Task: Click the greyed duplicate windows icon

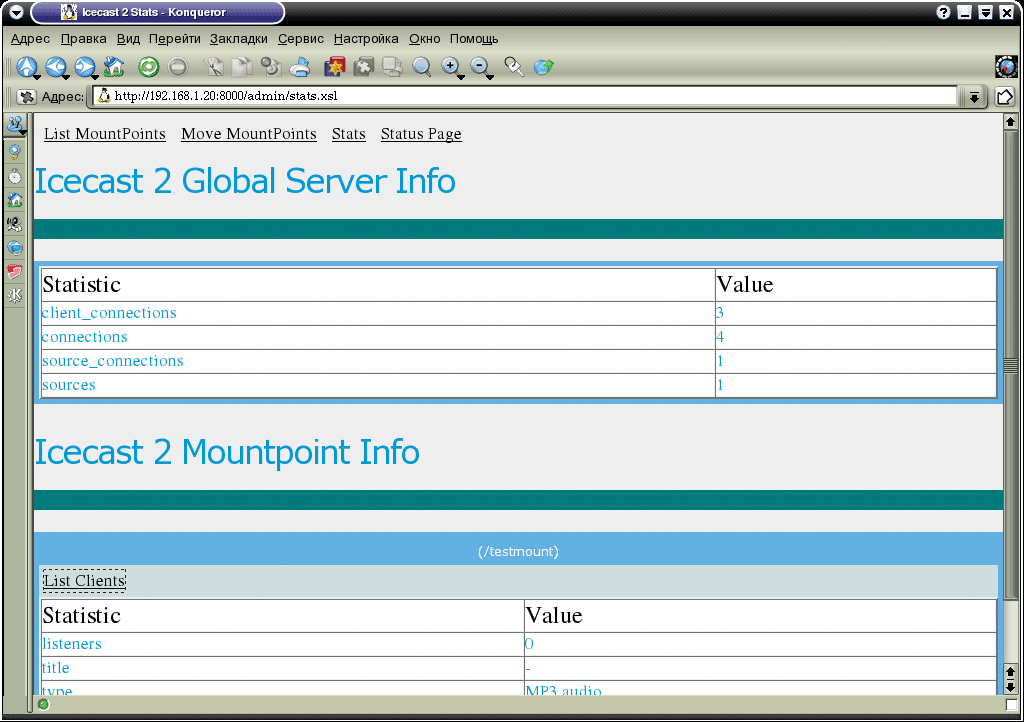Action: click(x=392, y=67)
